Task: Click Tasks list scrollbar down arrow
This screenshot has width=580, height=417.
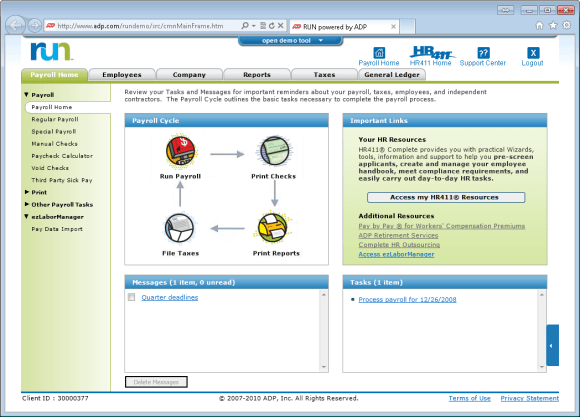Action: 542,367
